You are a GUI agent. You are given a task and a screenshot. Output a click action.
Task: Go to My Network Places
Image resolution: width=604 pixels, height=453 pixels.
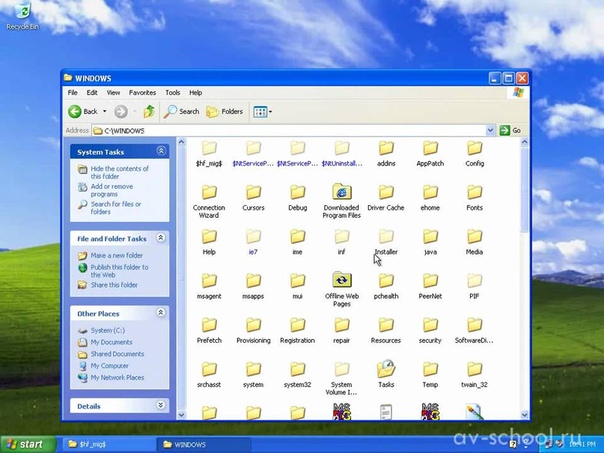click(x=117, y=378)
